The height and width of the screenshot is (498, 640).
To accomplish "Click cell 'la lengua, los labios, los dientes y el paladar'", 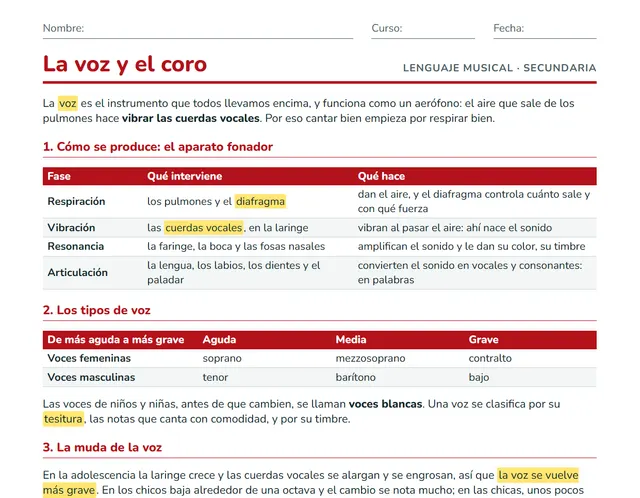I will click(x=233, y=272).
